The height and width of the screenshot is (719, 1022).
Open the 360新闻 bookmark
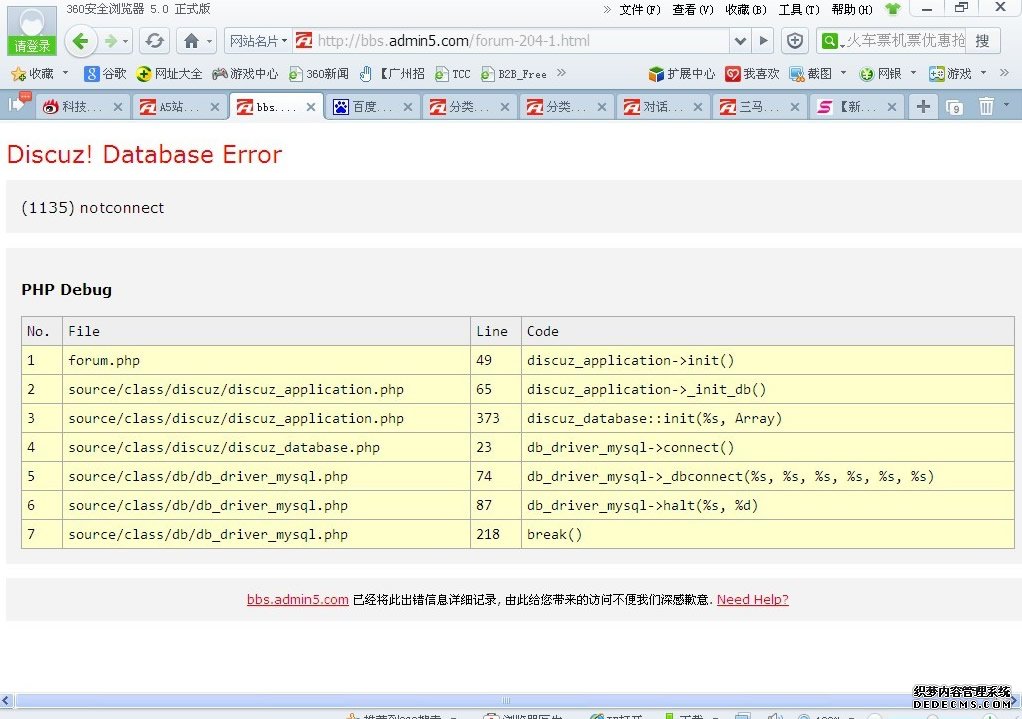pyautogui.click(x=319, y=74)
